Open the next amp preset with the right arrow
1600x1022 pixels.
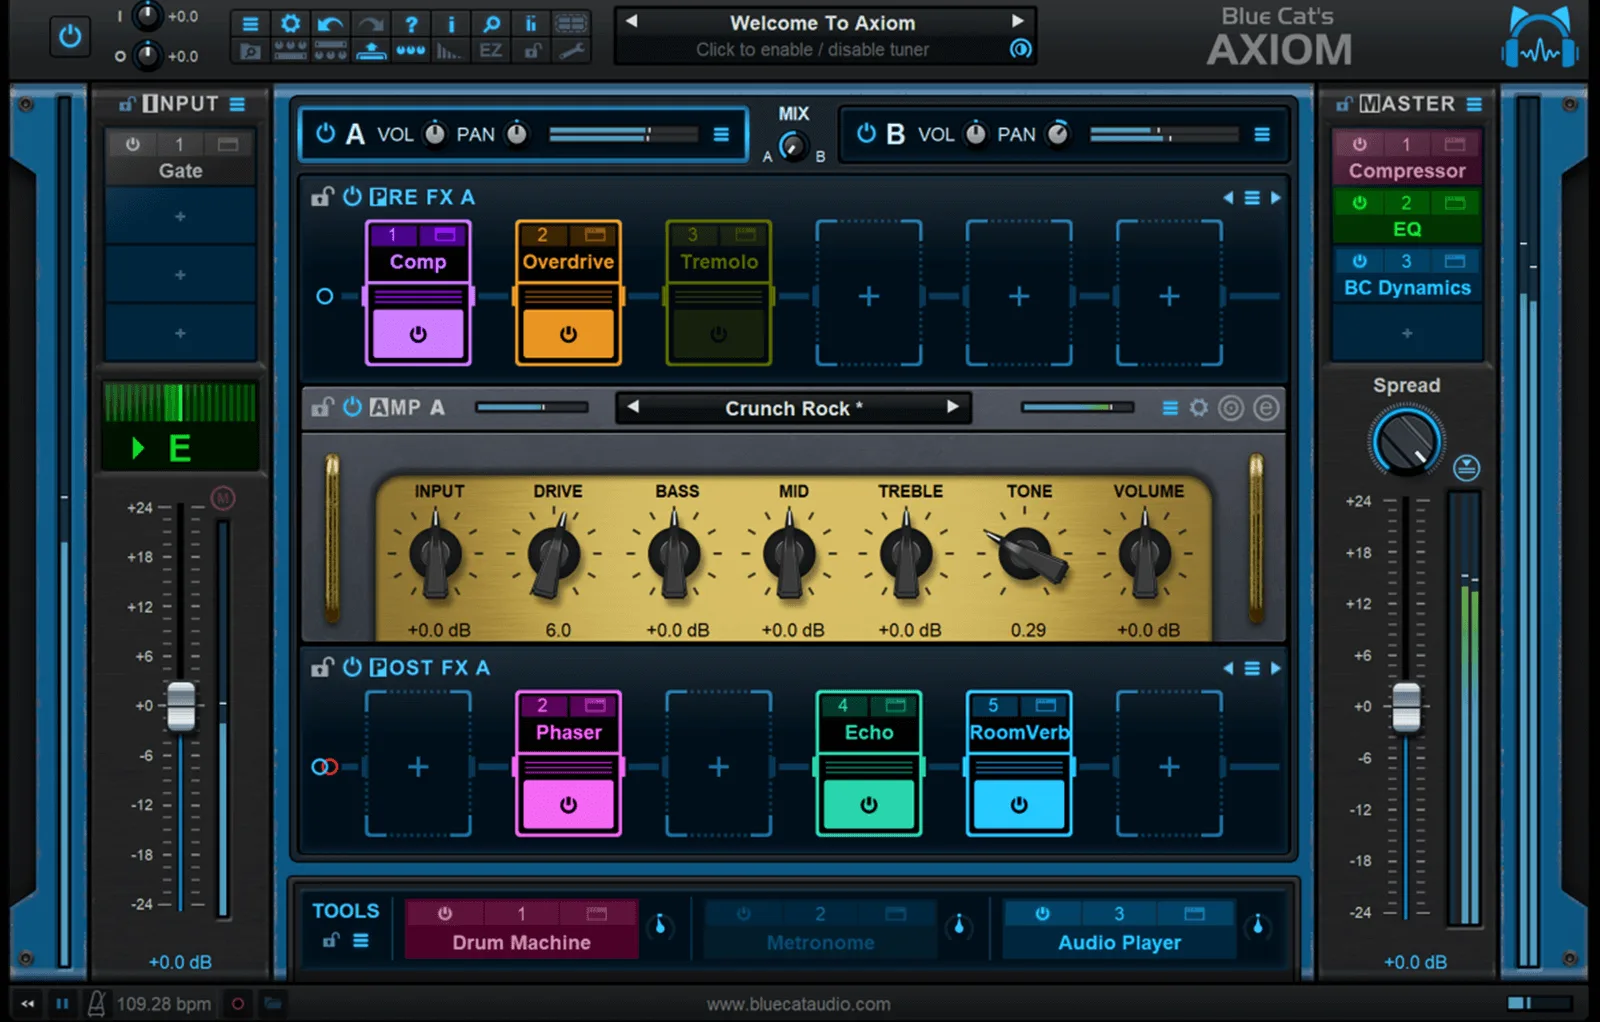tap(952, 407)
